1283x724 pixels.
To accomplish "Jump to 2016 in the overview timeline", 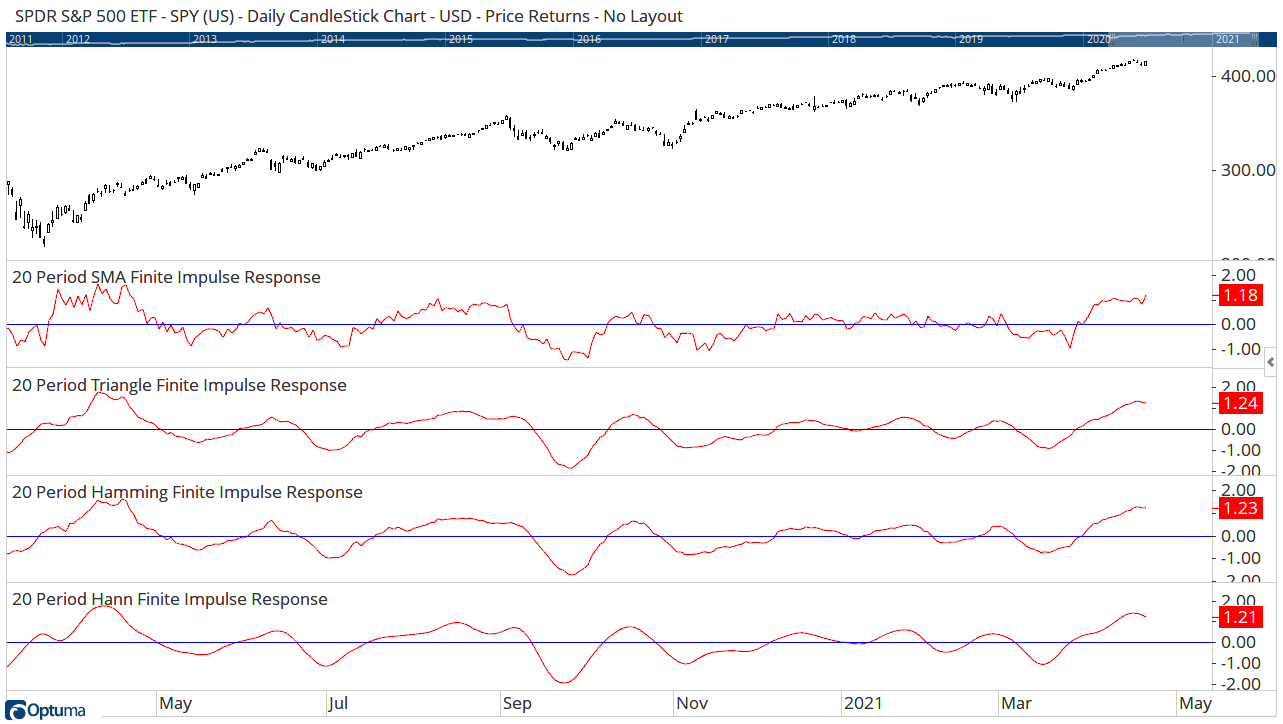I will point(589,39).
